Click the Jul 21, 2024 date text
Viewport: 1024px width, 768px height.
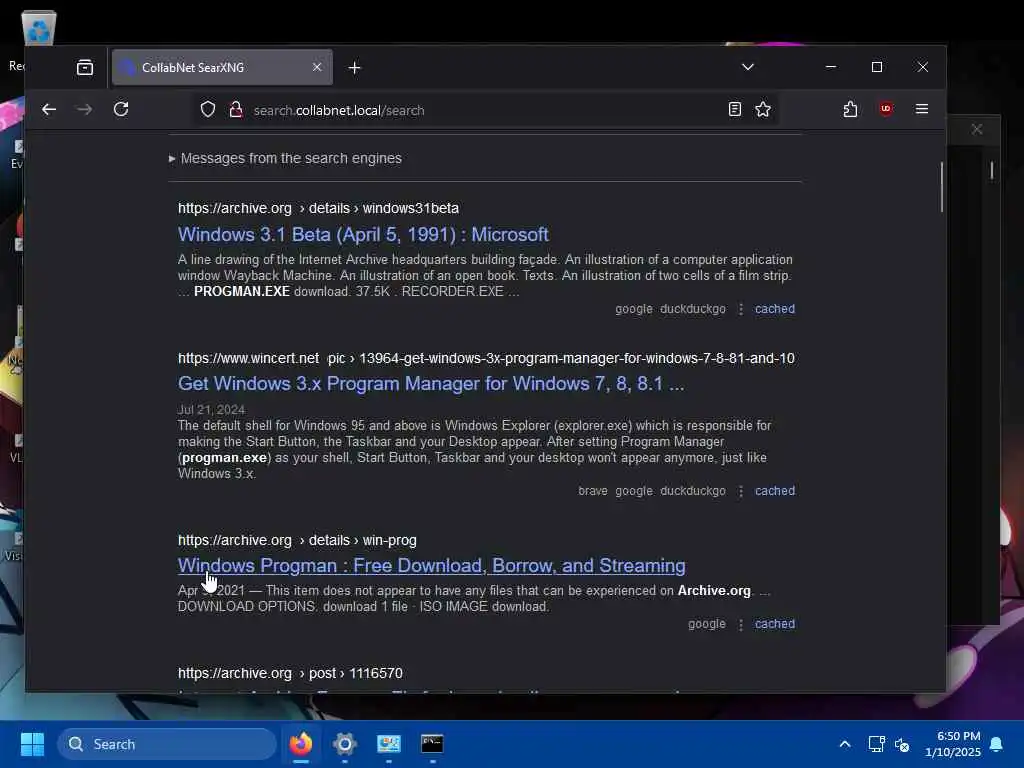211,410
